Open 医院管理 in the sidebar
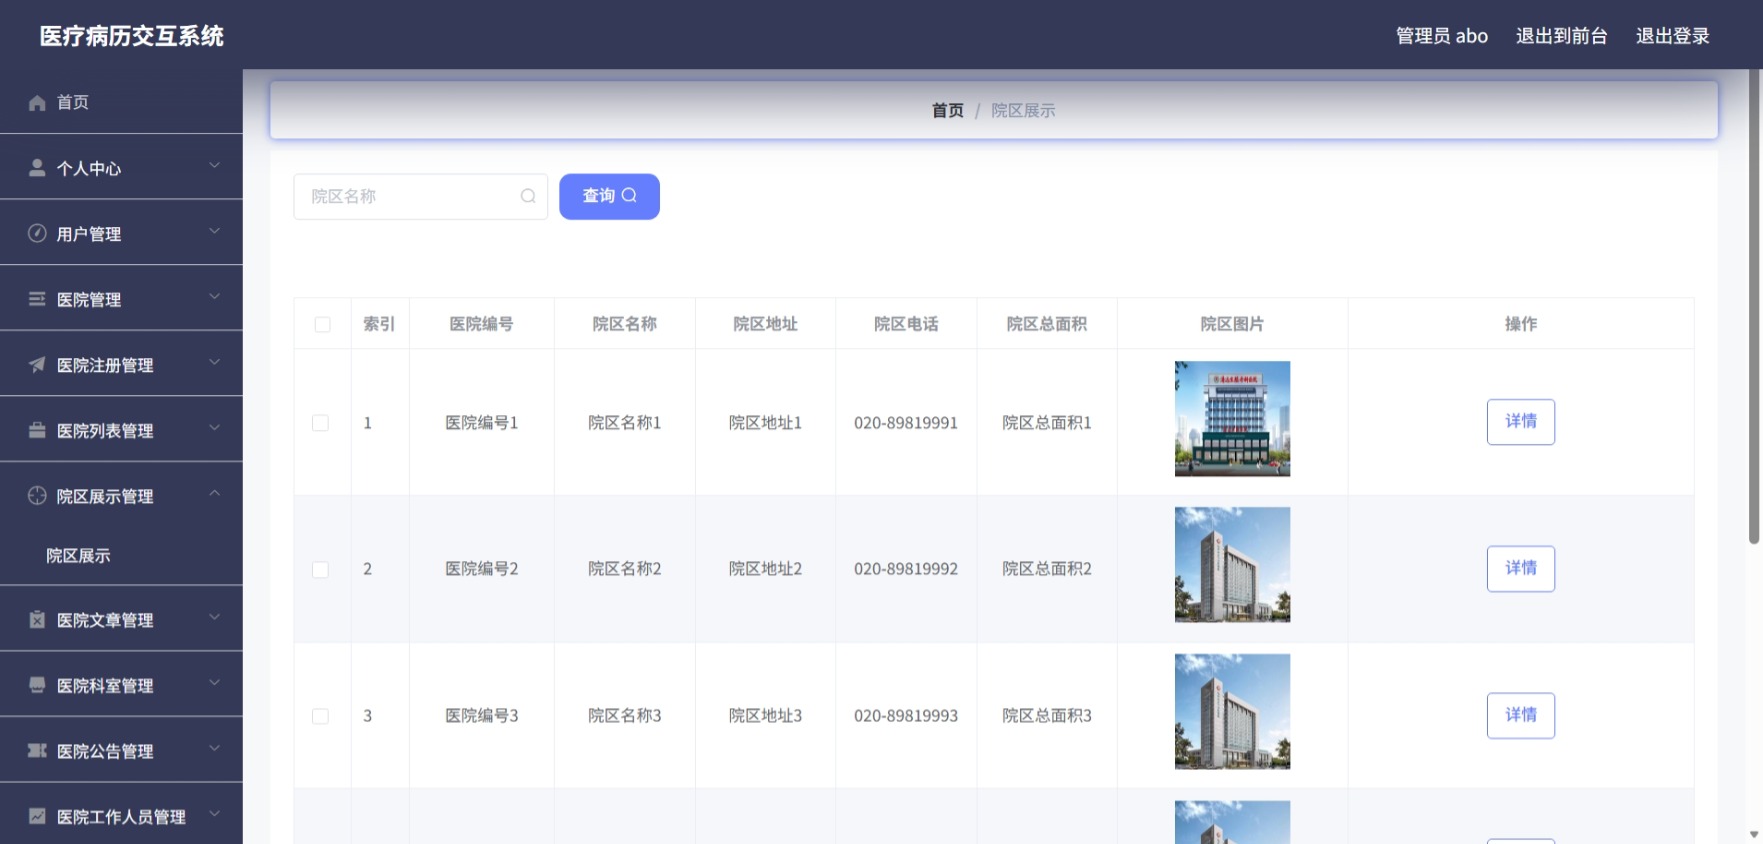1763x844 pixels. (121, 299)
